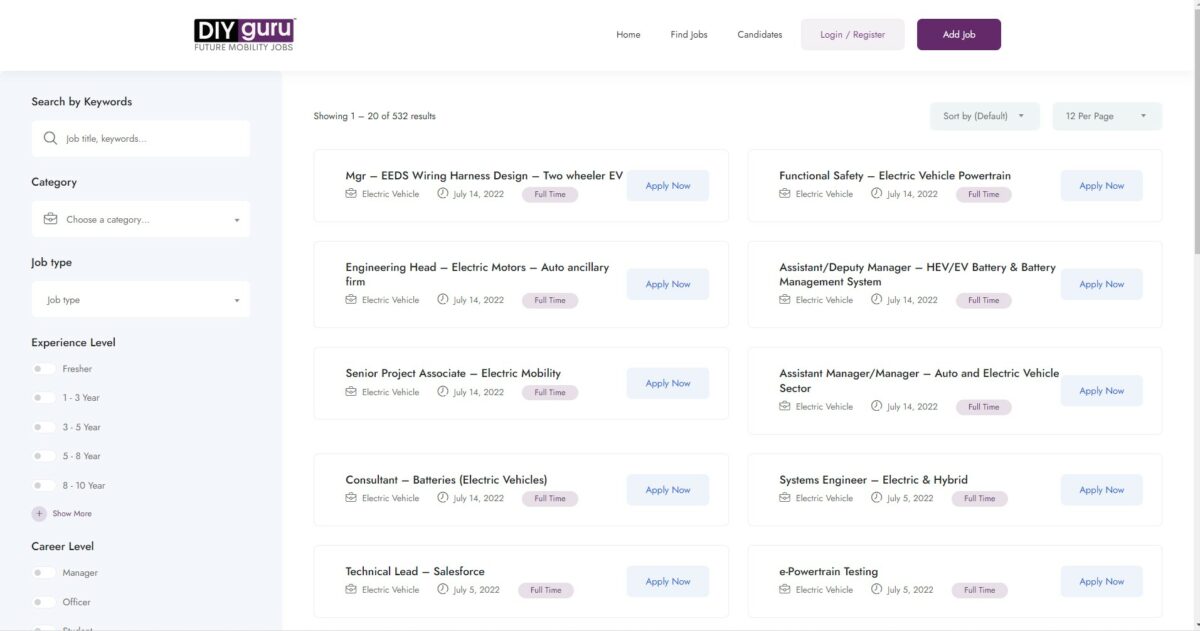Toggle the Fresher experience level switch
The width and height of the screenshot is (1200, 631).
43,369
